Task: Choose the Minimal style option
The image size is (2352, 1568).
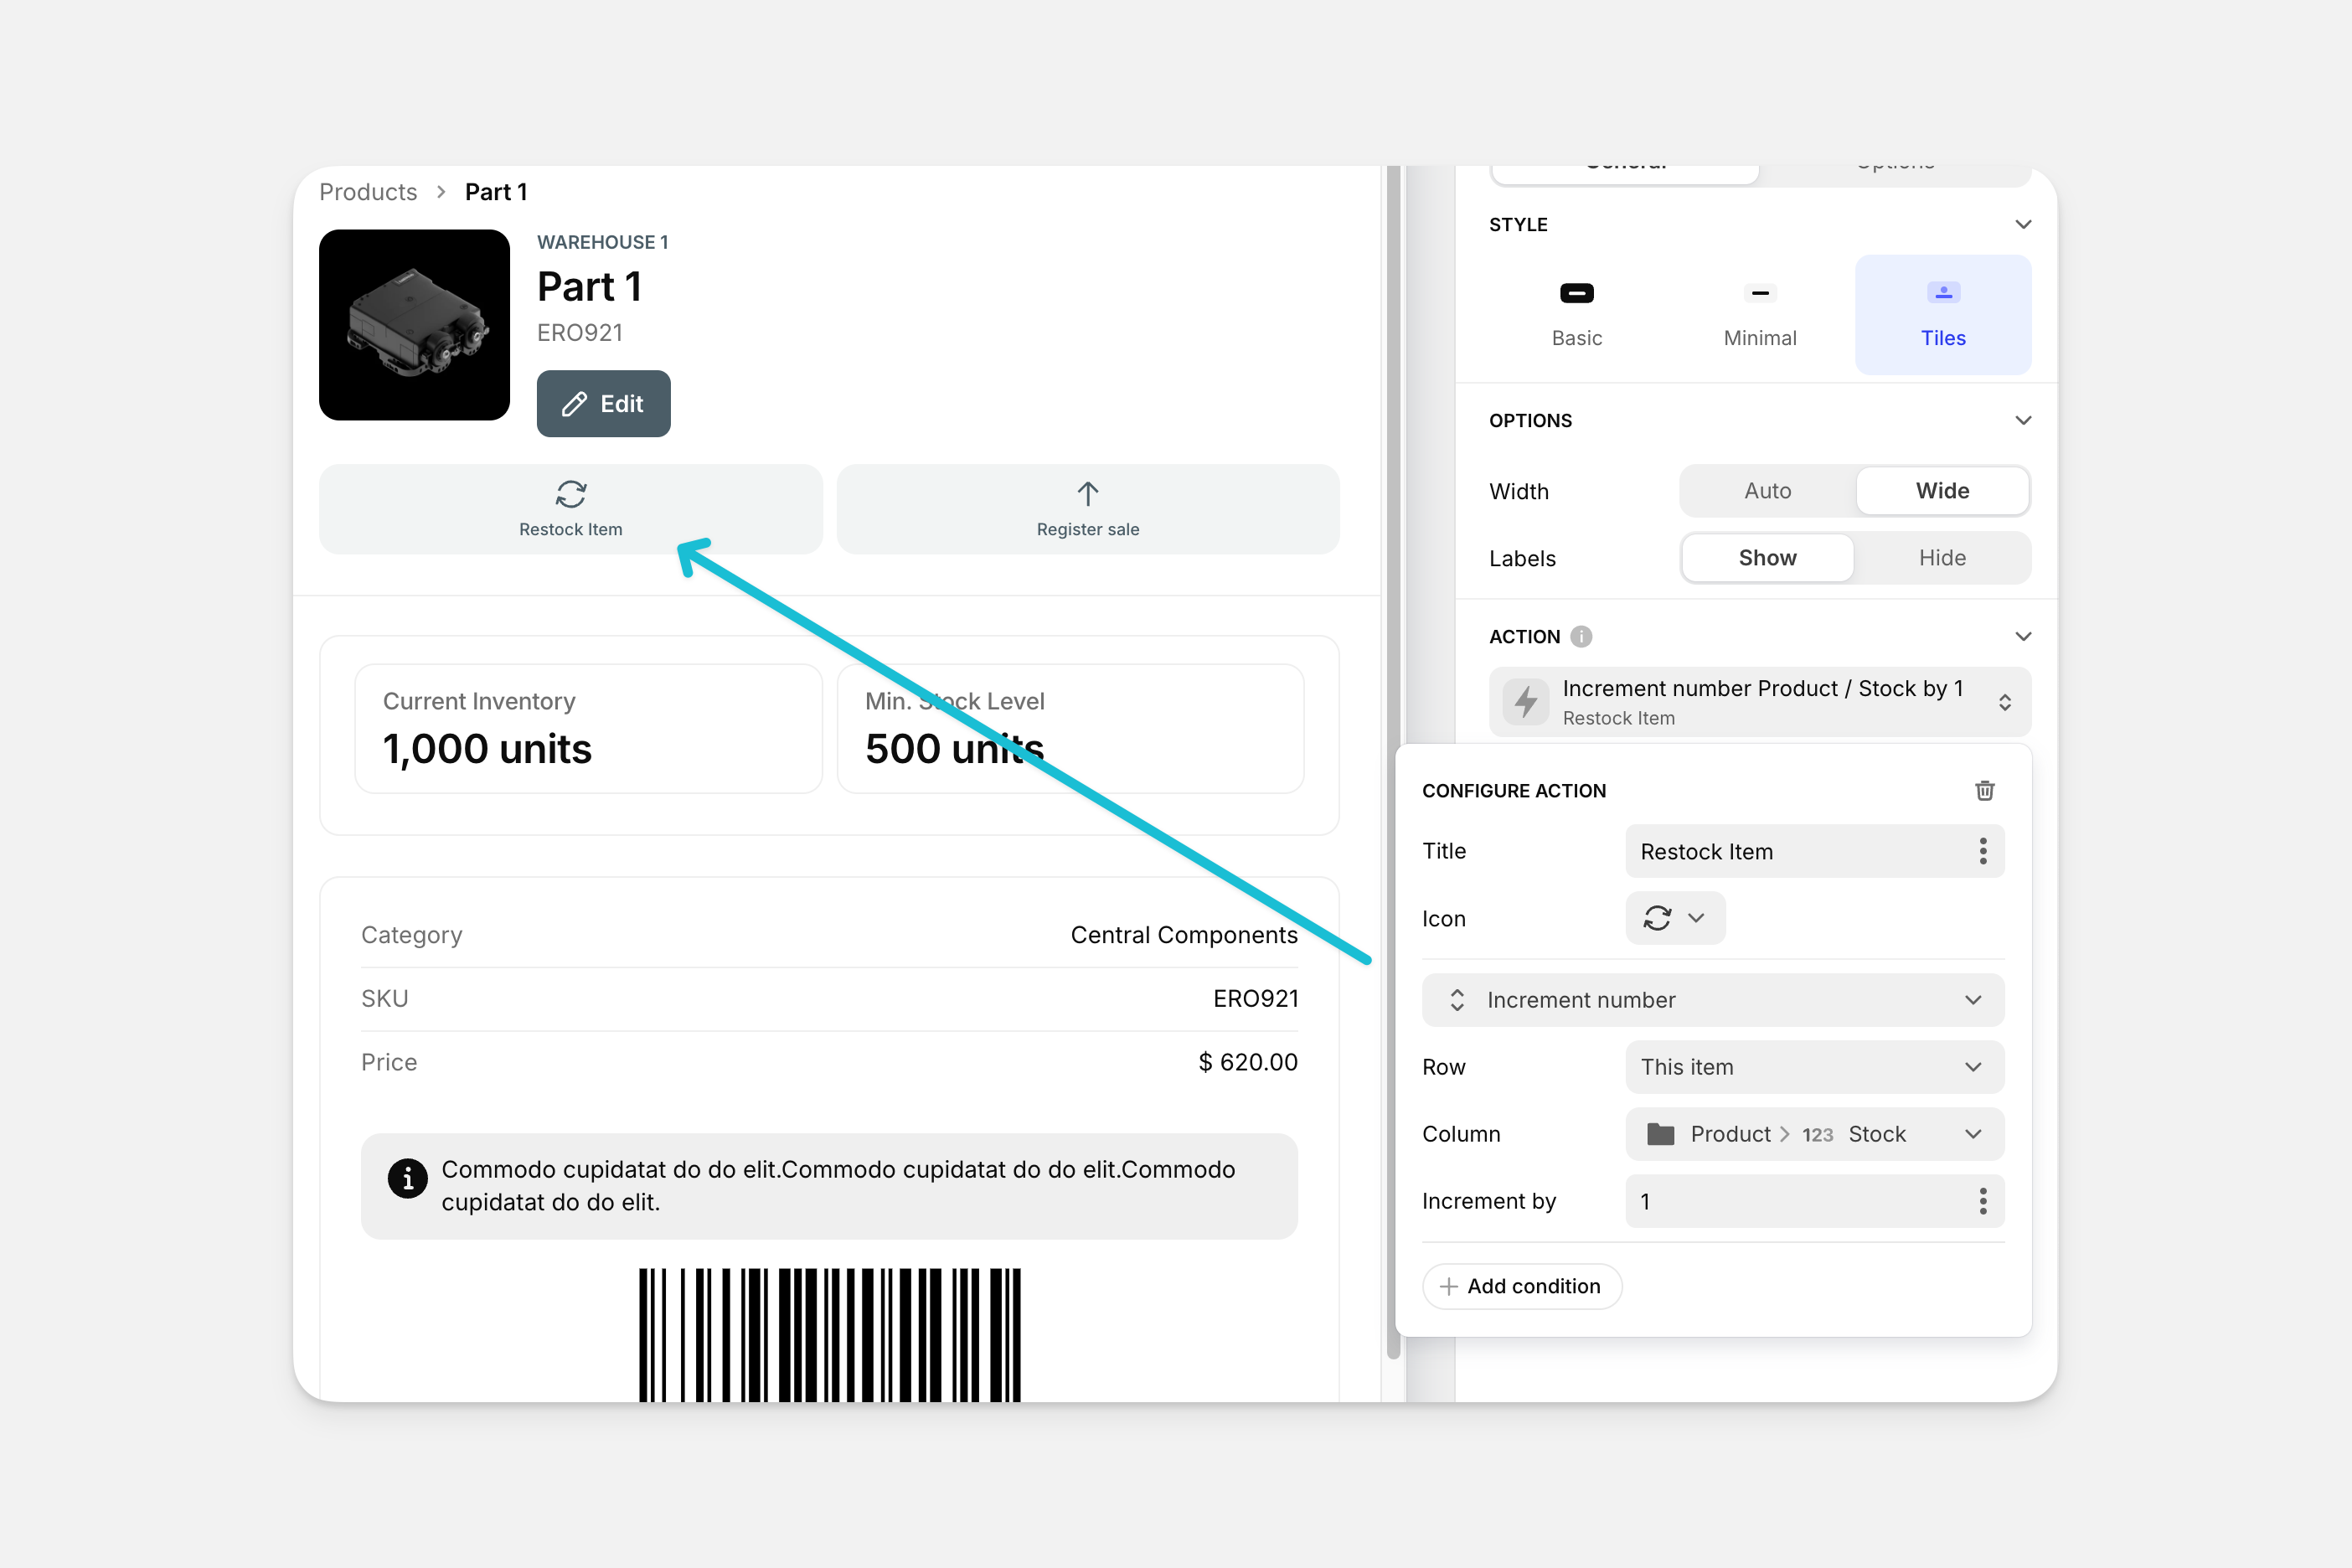Action: pos(1760,315)
